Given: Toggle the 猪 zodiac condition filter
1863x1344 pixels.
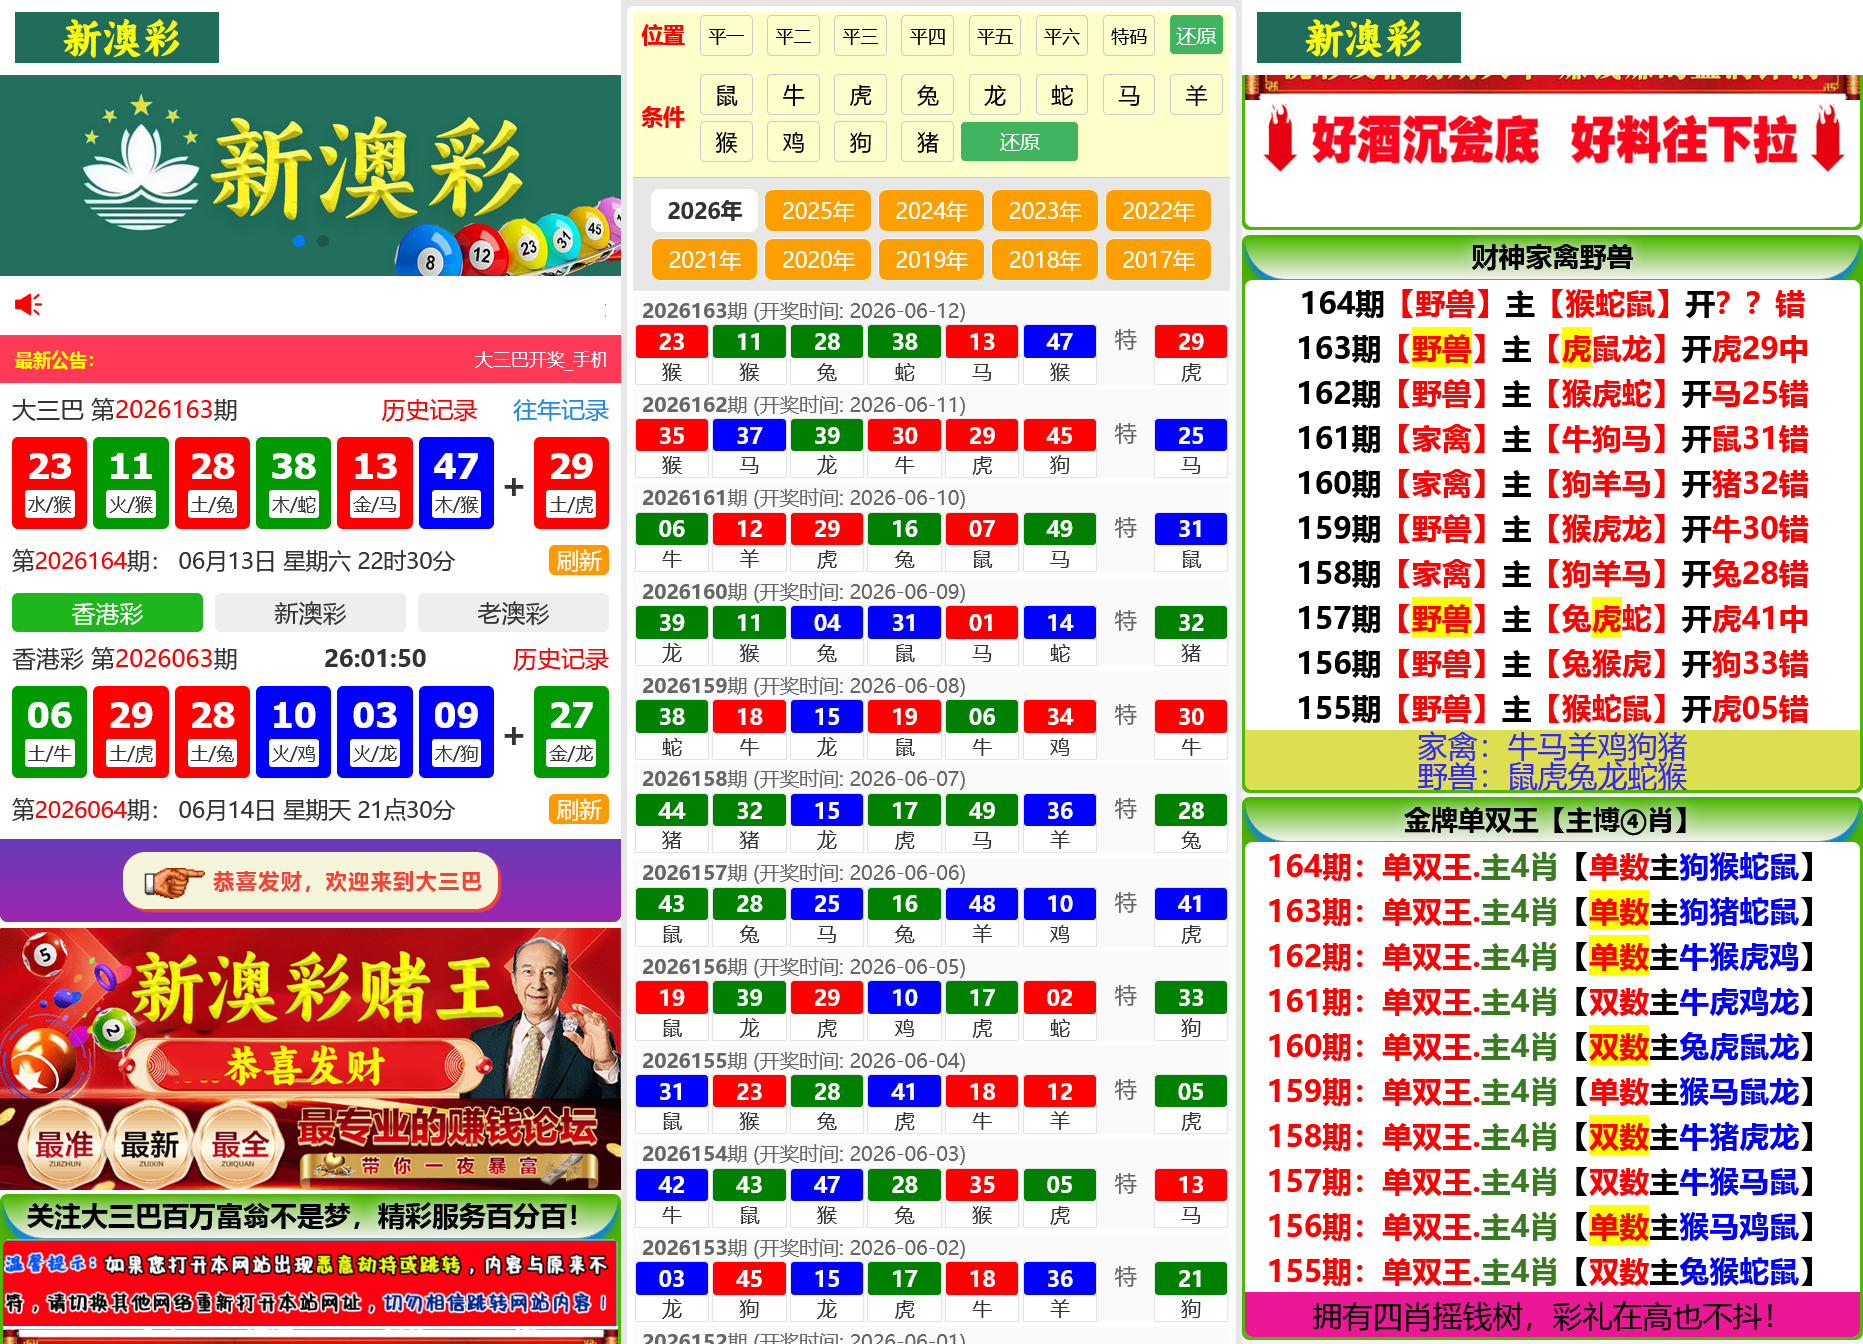Looking at the screenshot, I should click(928, 142).
